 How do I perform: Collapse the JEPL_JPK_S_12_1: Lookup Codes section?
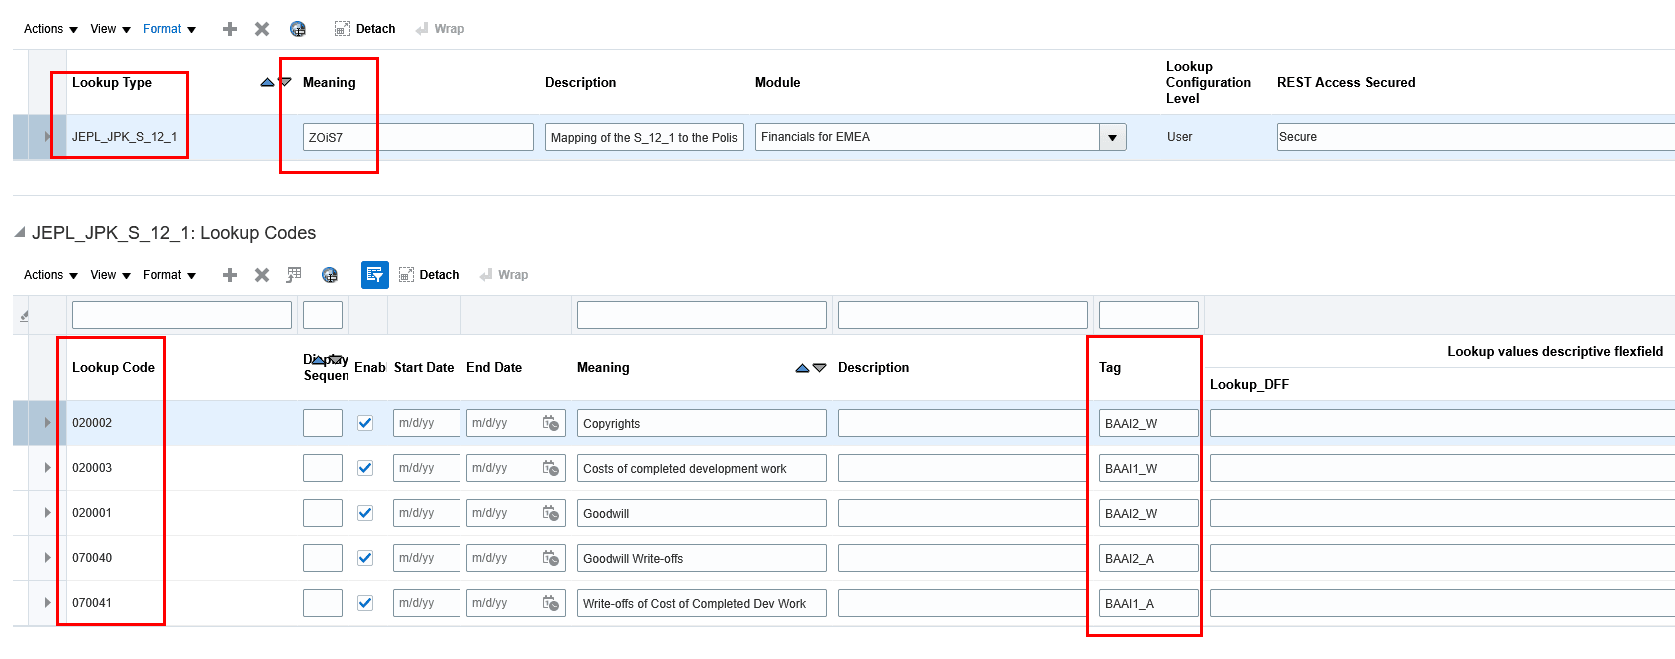pyautogui.click(x=20, y=233)
